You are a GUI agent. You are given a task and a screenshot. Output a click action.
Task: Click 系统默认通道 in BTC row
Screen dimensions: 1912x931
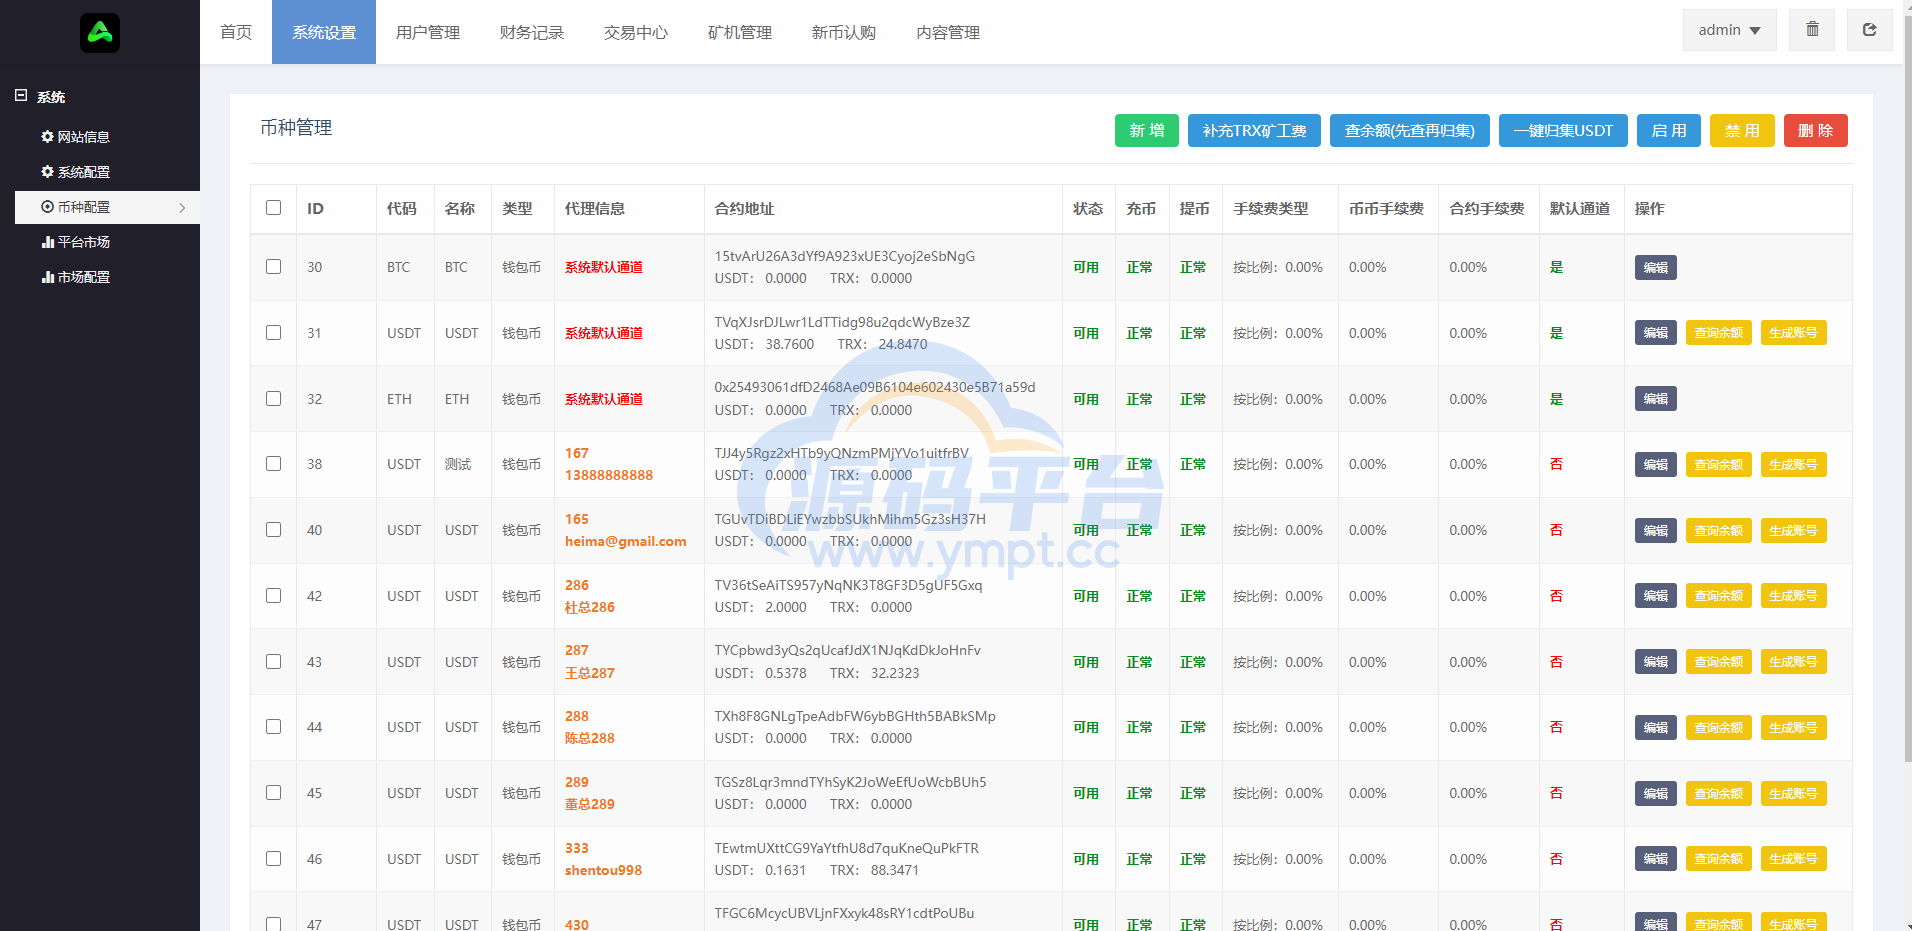coord(604,267)
